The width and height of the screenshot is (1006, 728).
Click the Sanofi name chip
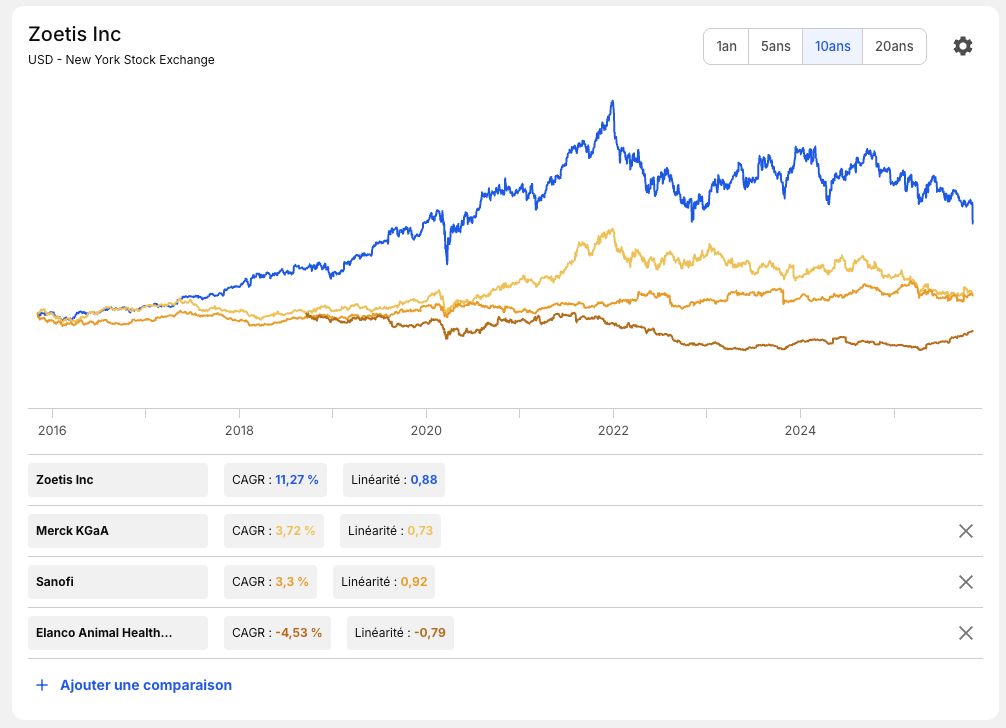[118, 582]
